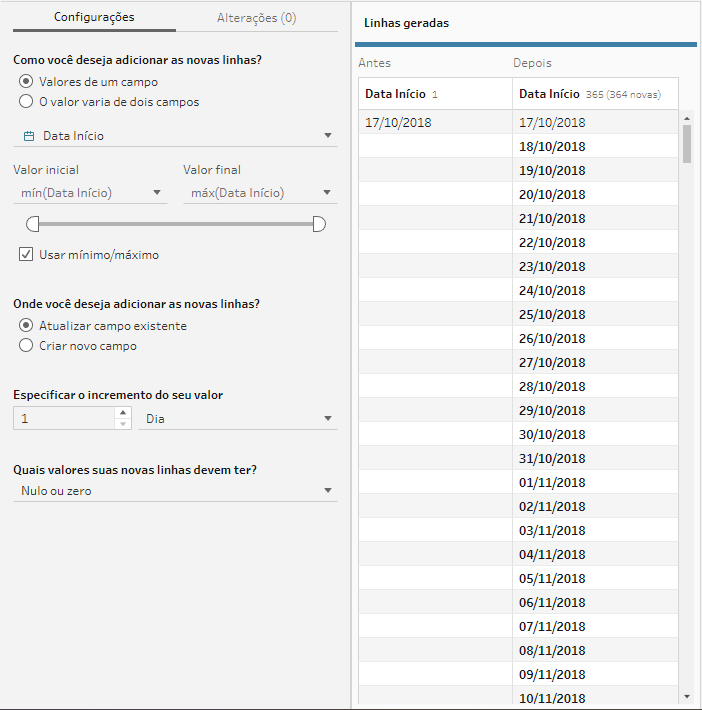
Task: Click the calendar icon beside Data Início
Action: tap(29, 136)
